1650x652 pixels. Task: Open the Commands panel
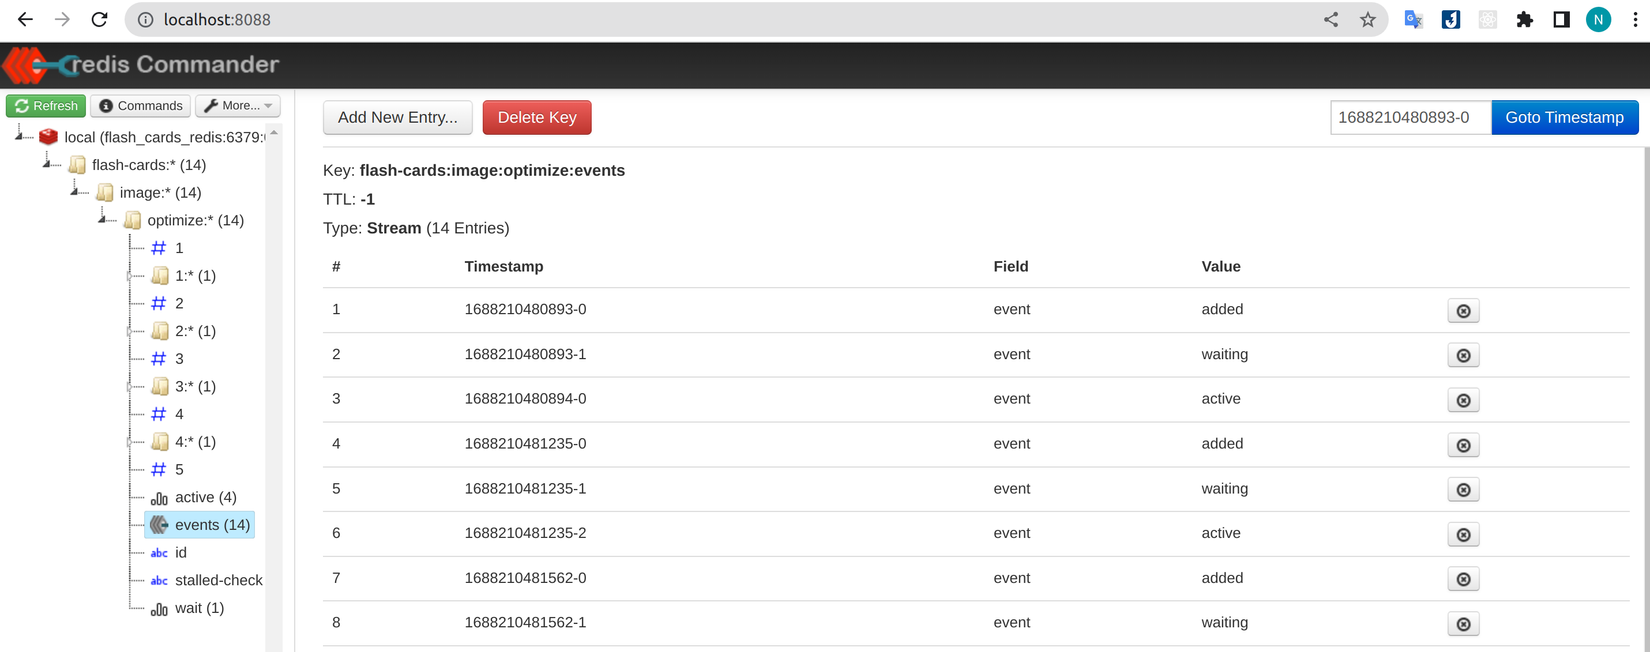141,106
